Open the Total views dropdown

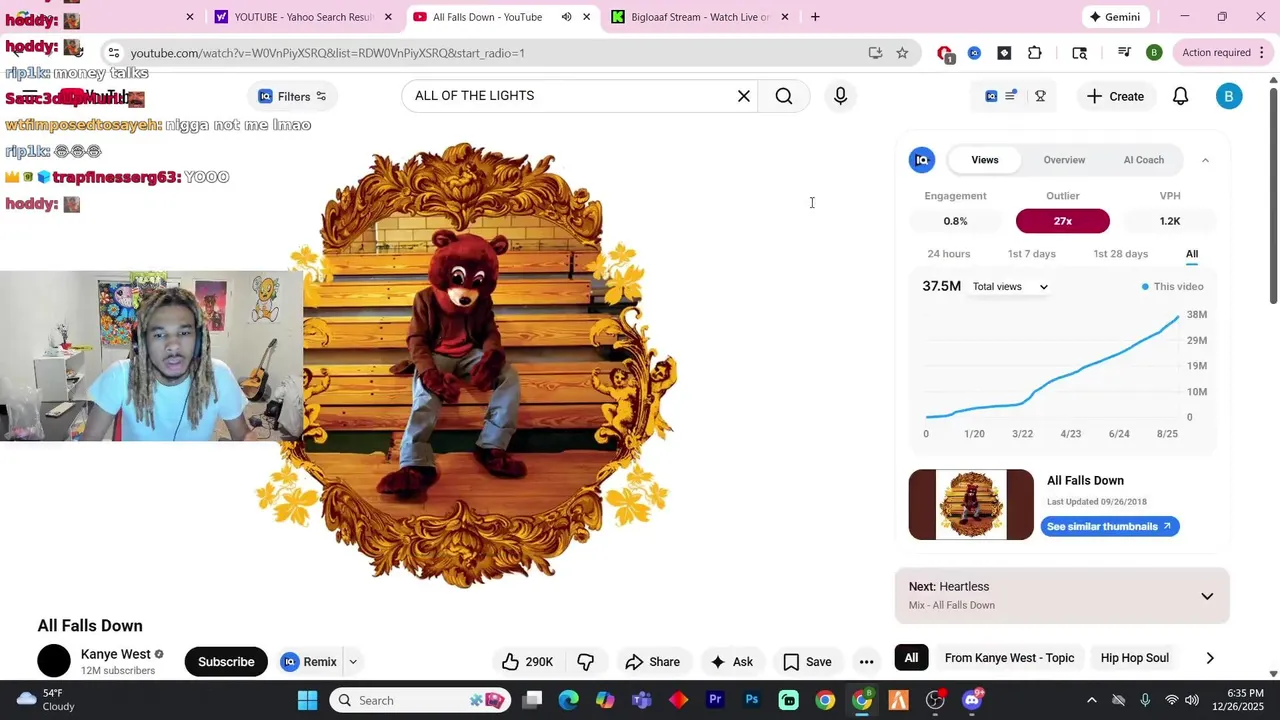pyautogui.click(x=1010, y=287)
